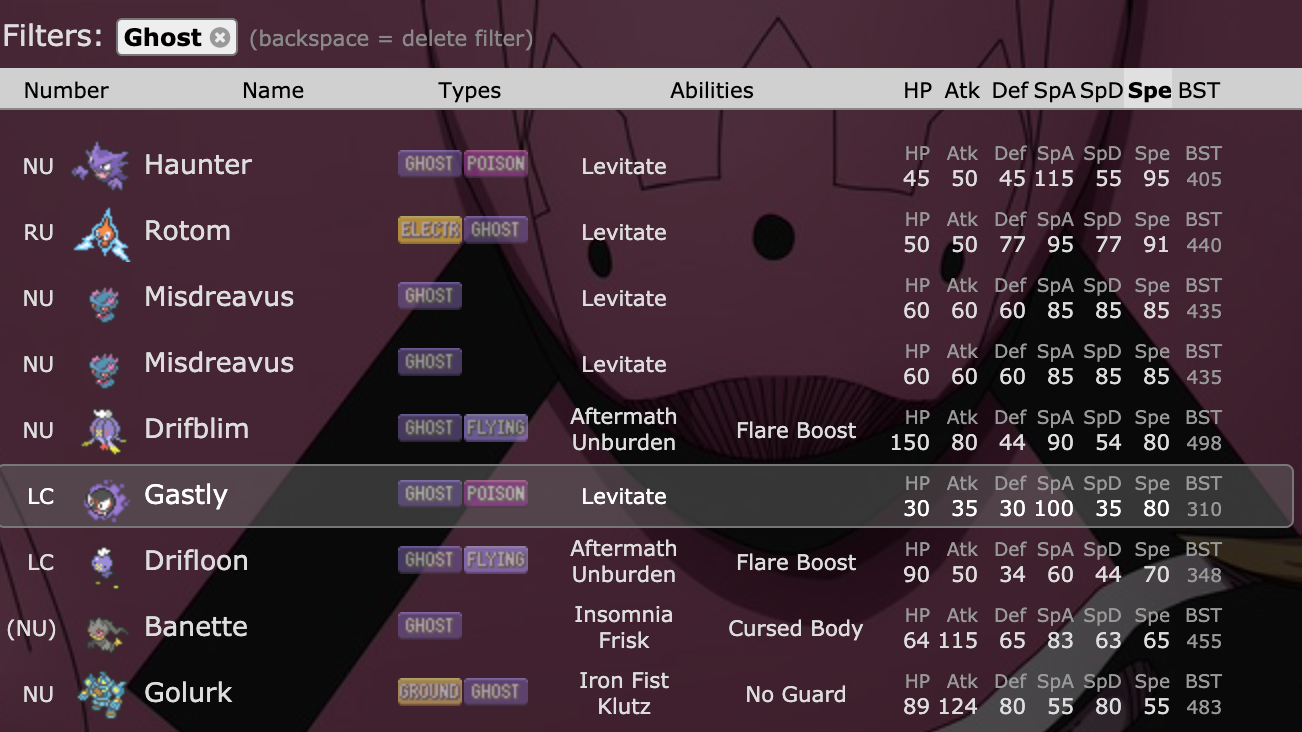Click the Ghost type badge on Banette's row
This screenshot has width=1302, height=732.
coord(429,626)
